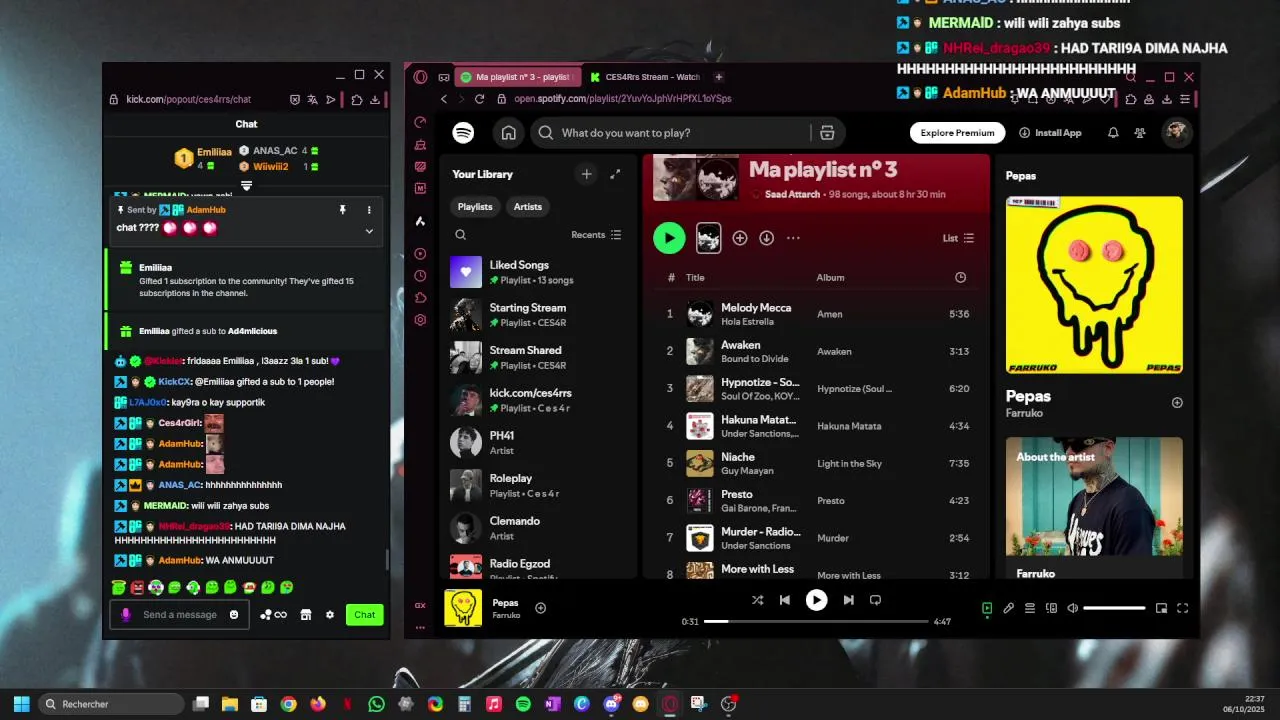Search within Your Library
The height and width of the screenshot is (720, 1280).
point(461,235)
